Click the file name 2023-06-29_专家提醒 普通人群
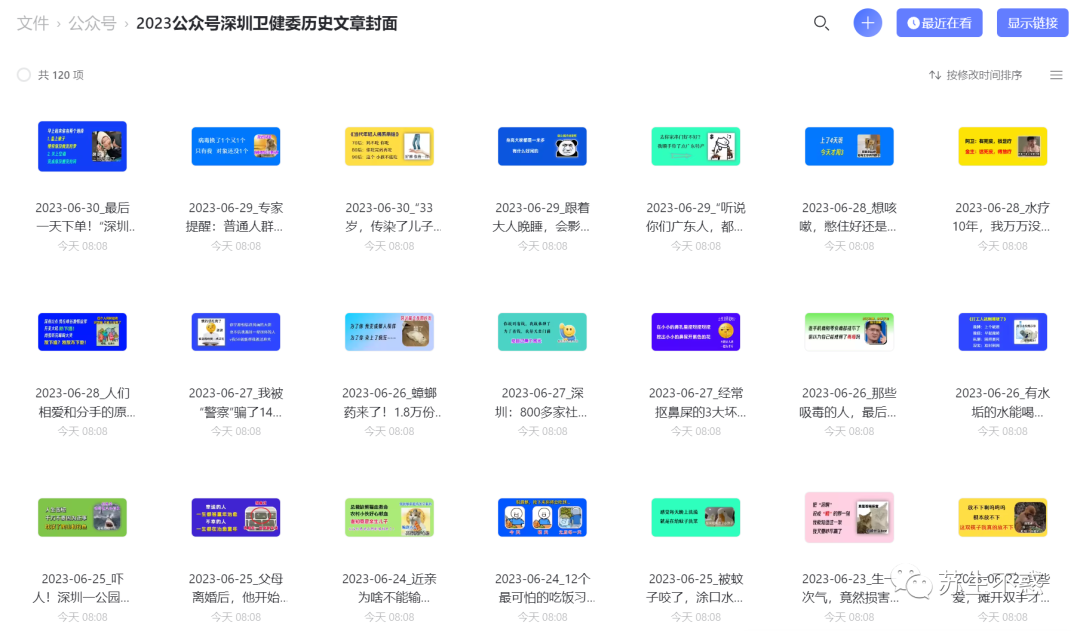The width and height of the screenshot is (1080, 631). pos(235,217)
